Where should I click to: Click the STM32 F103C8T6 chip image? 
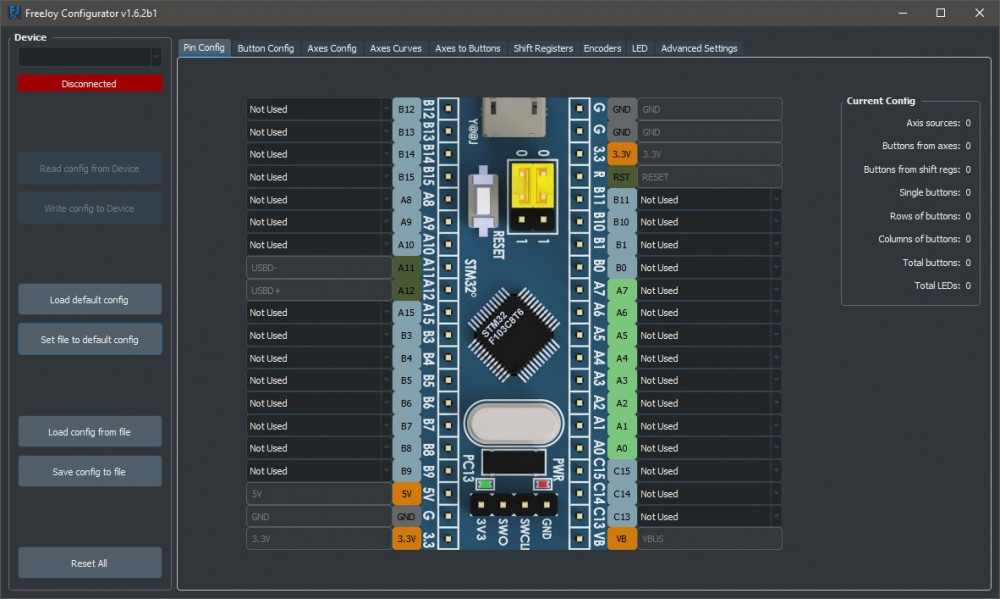tap(512, 333)
